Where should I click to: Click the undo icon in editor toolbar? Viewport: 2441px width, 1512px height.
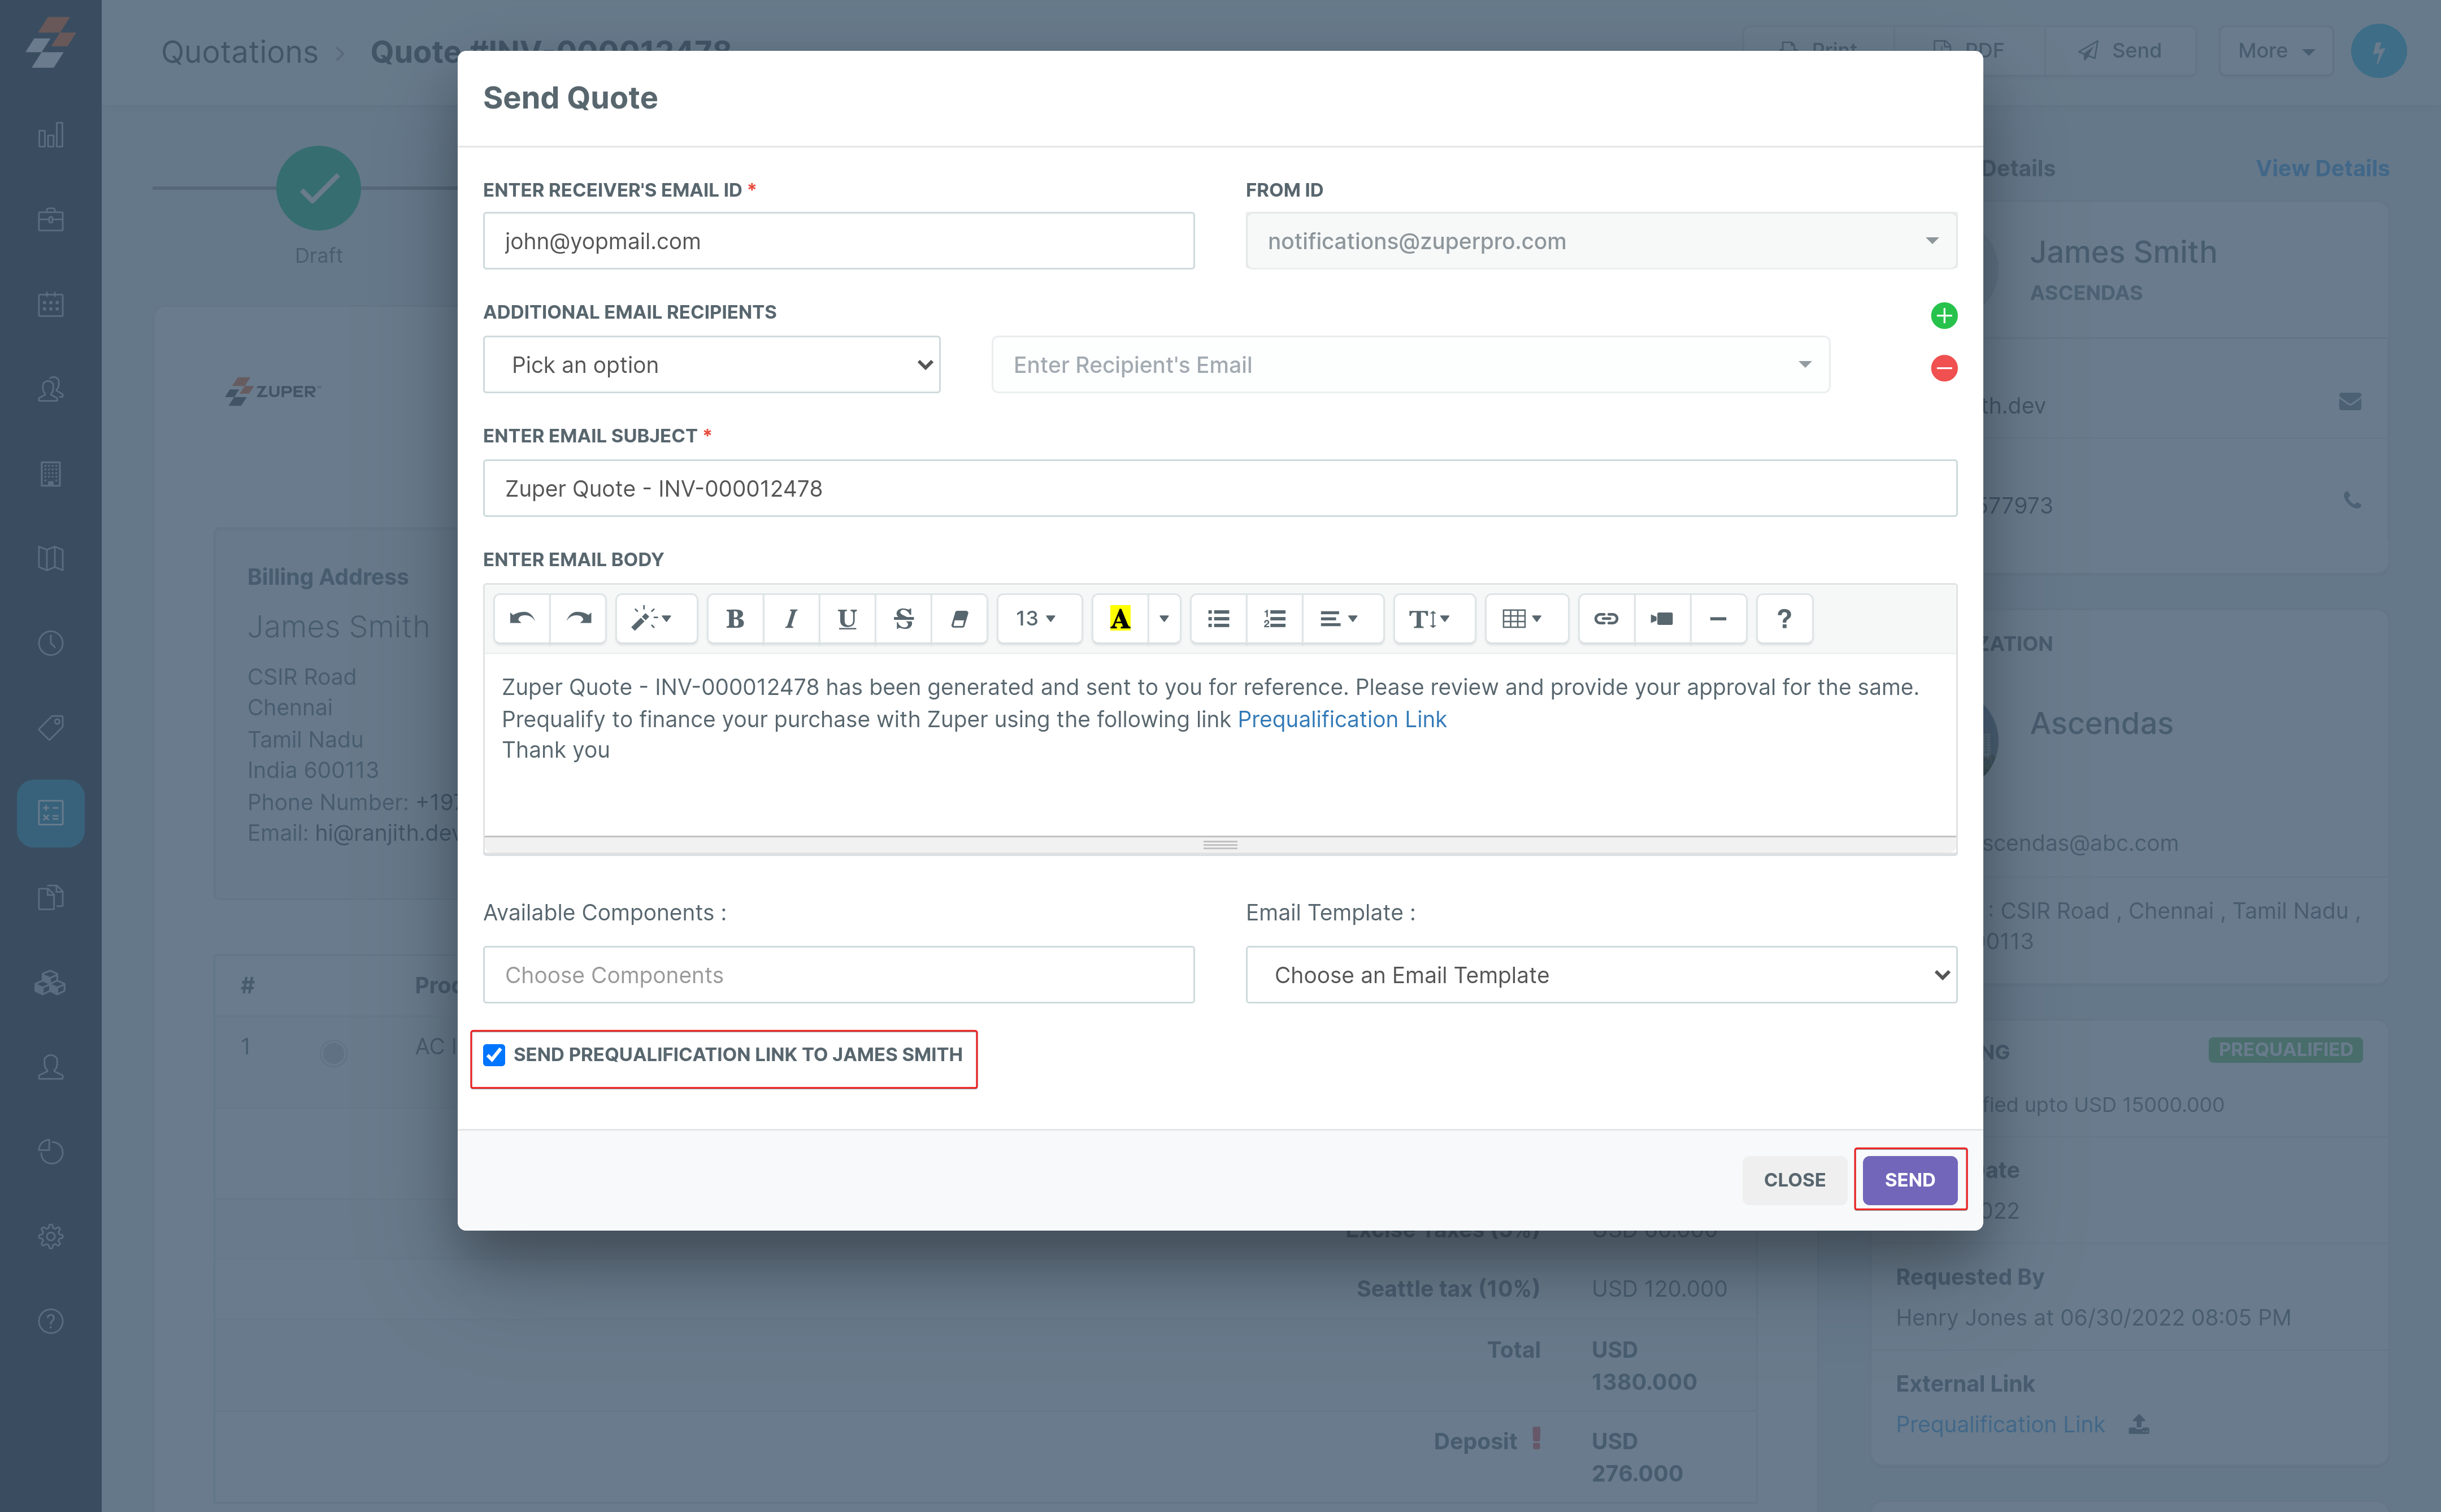point(521,618)
